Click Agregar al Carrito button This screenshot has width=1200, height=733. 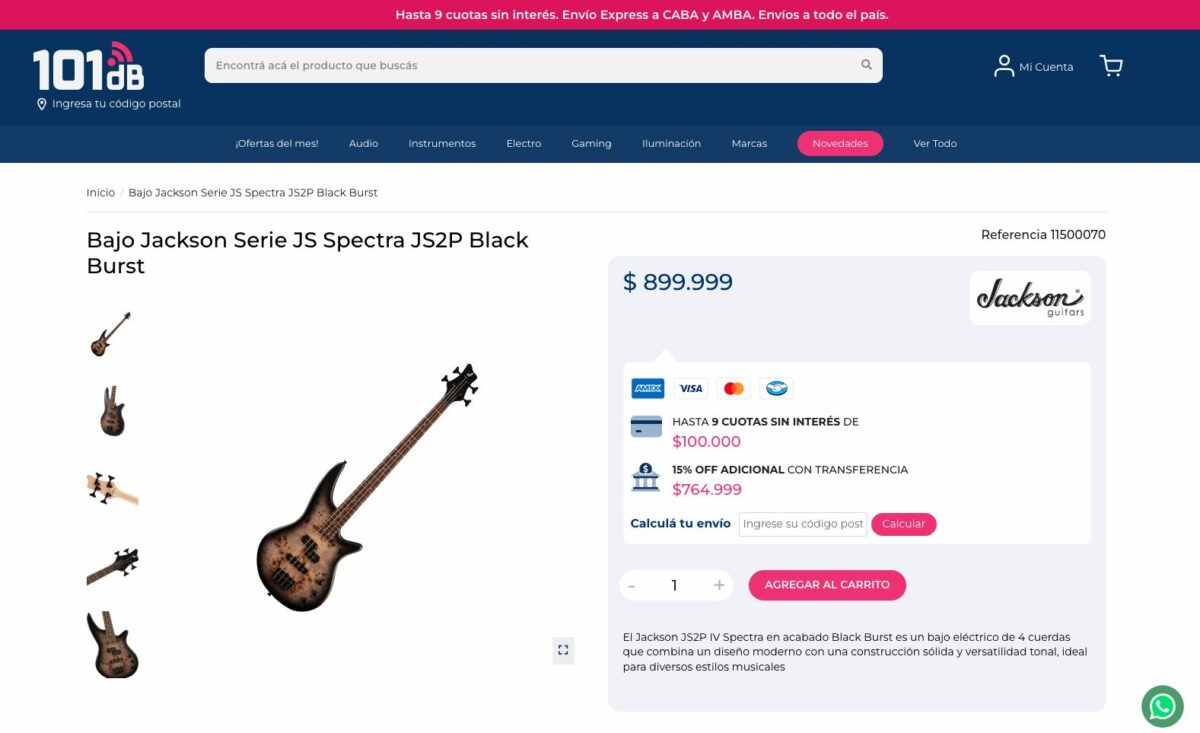pyautogui.click(x=827, y=585)
